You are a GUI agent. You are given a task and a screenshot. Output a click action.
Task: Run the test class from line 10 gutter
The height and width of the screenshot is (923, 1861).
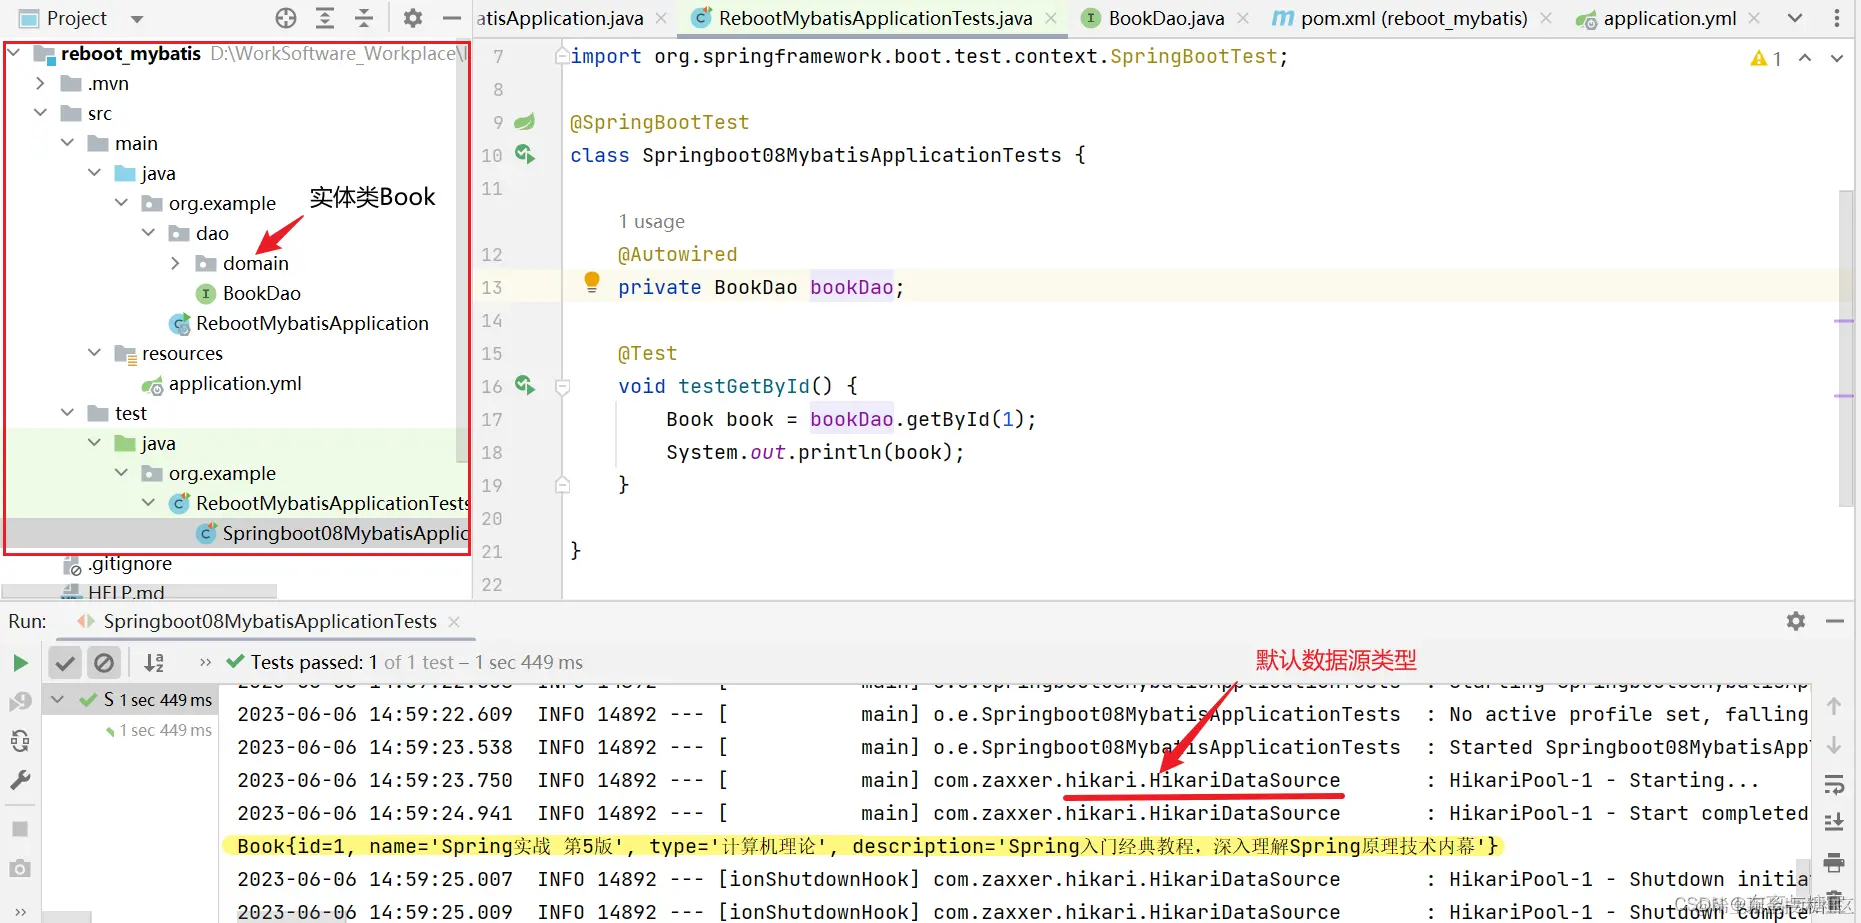[x=525, y=154]
